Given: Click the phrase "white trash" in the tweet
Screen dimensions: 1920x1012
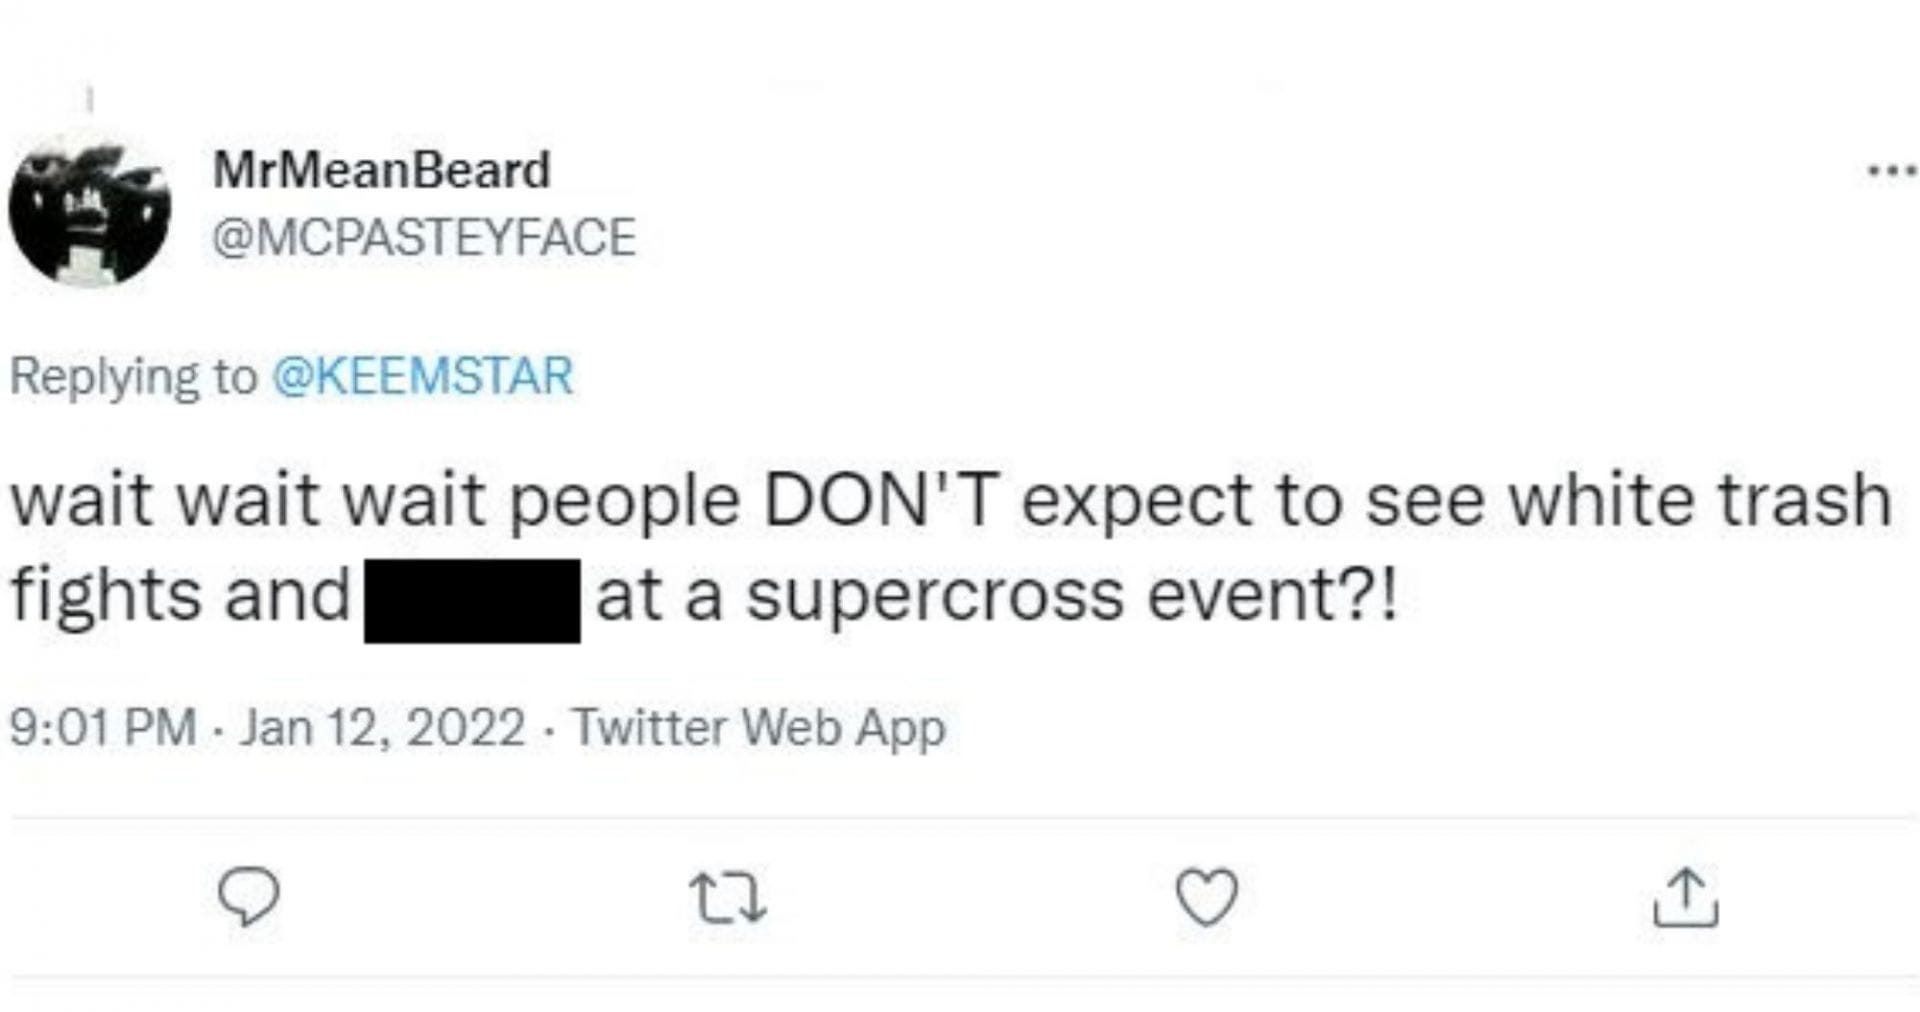Looking at the screenshot, I should [x=1699, y=500].
